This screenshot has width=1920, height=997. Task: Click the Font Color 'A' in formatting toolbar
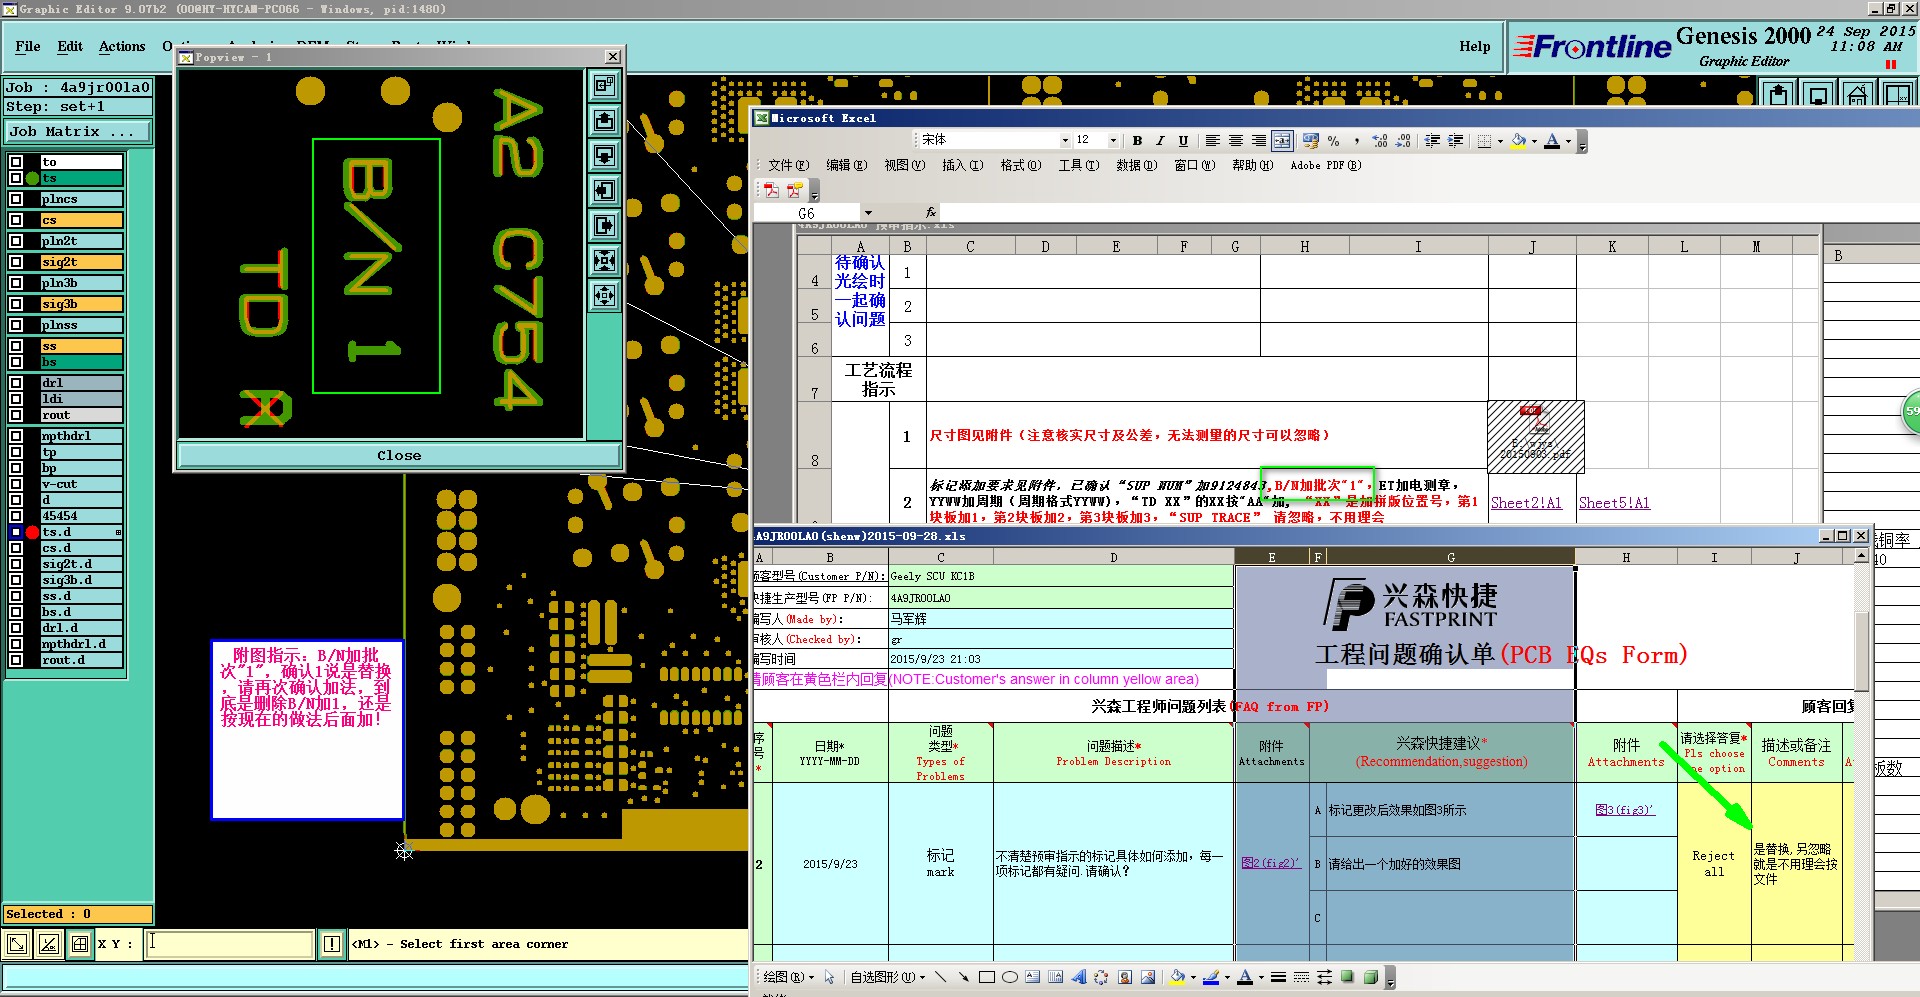[1552, 141]
